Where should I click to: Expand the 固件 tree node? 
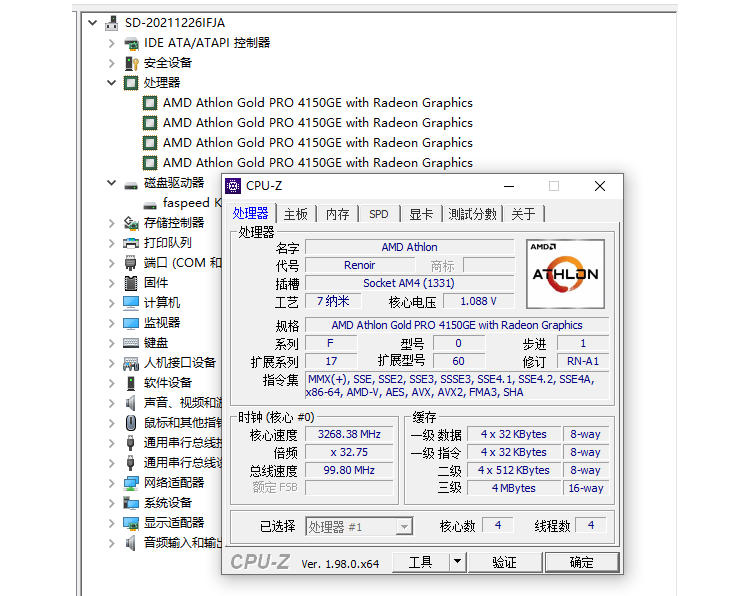[x=112, y=283]
